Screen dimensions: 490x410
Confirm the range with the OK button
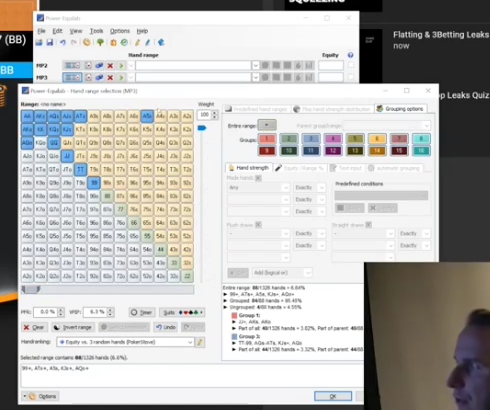[x=333, y=396]
